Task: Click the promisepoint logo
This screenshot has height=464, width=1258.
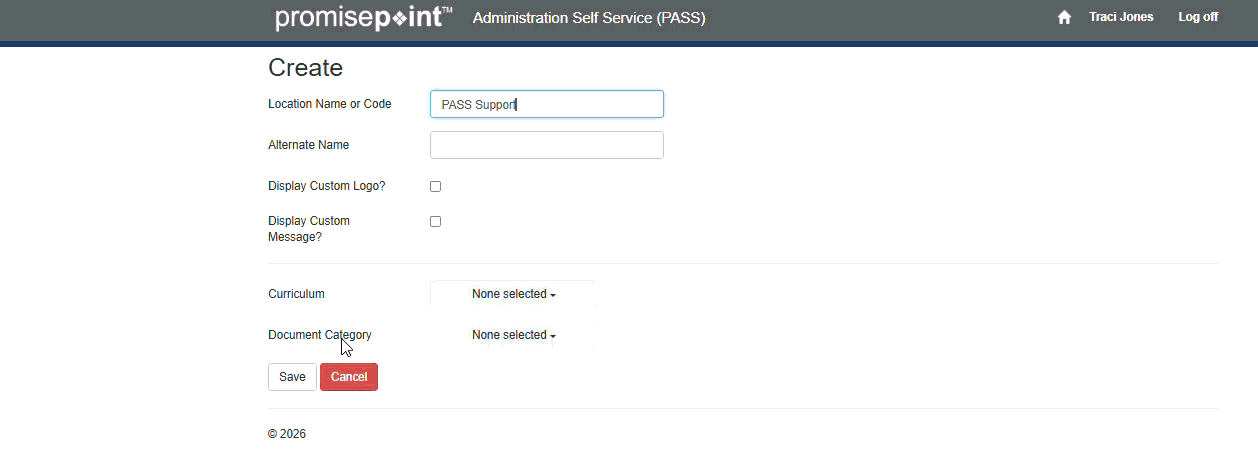Action: 363,18
